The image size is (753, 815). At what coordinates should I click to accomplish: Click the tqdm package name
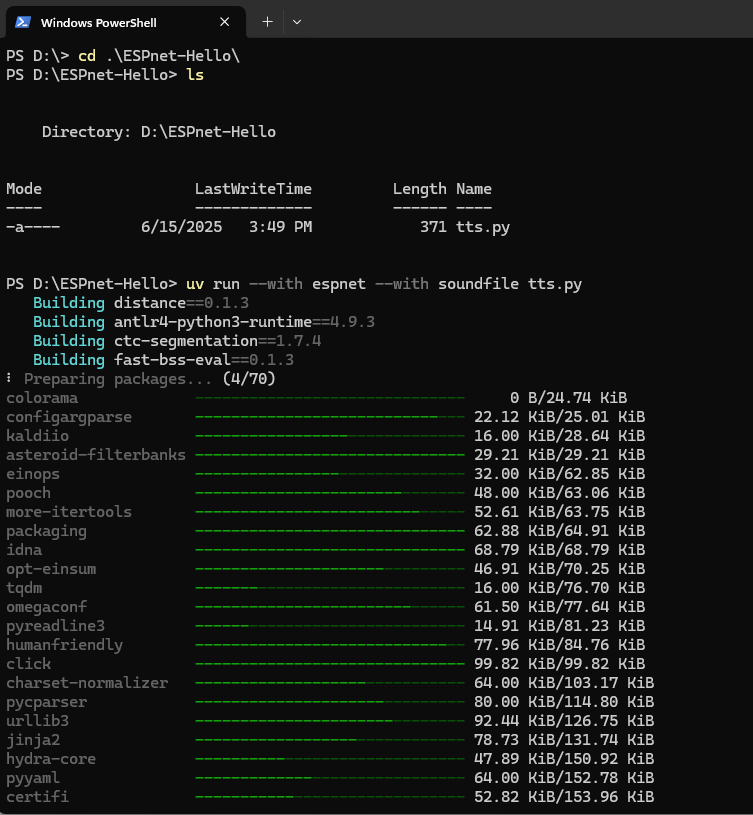coord(24,588)
